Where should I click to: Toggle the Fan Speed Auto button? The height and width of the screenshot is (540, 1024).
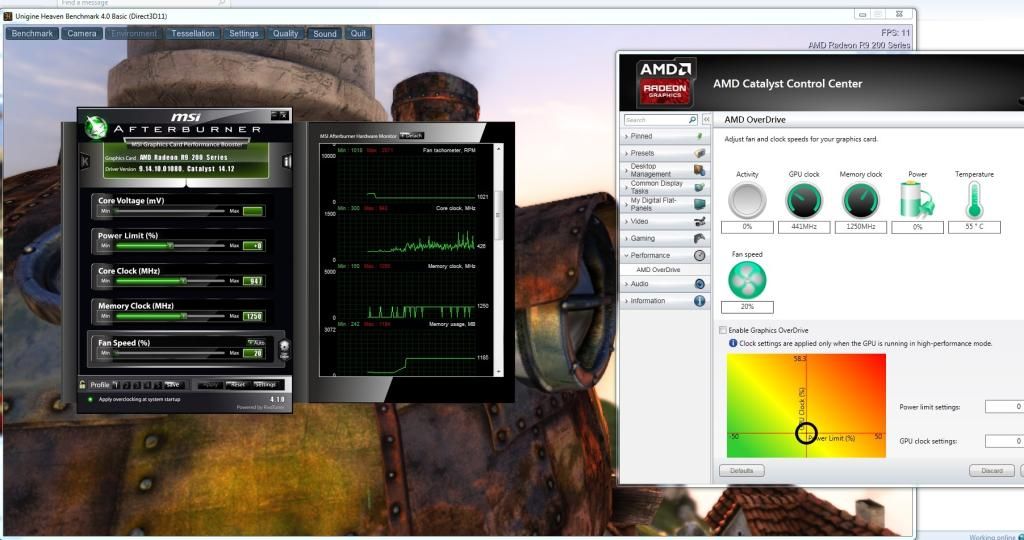256,342
